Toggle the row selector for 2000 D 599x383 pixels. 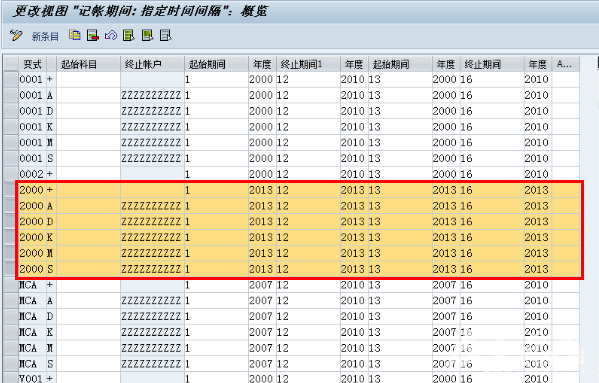pos(11,221)
